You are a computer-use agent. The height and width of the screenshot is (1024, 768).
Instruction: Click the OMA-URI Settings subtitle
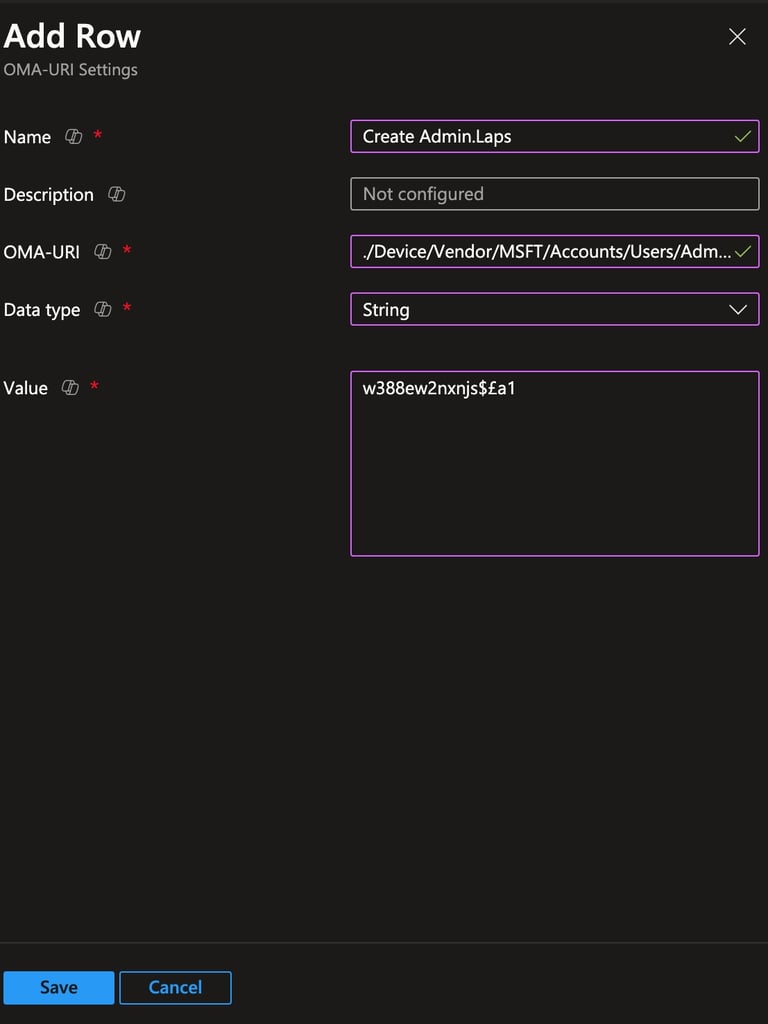(x=71, y=70)
